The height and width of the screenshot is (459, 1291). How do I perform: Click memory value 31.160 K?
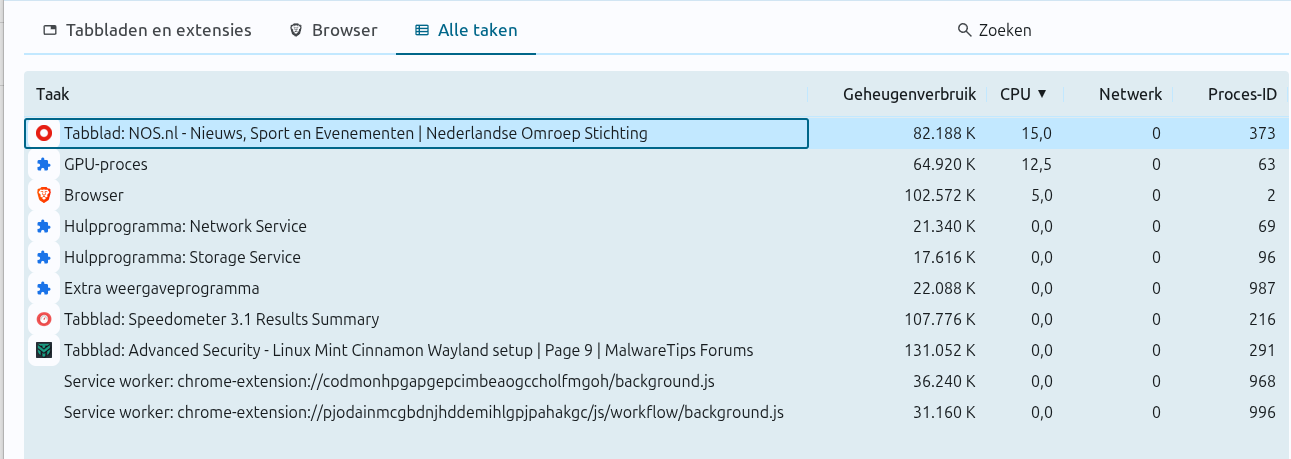[x=944, y=412]
